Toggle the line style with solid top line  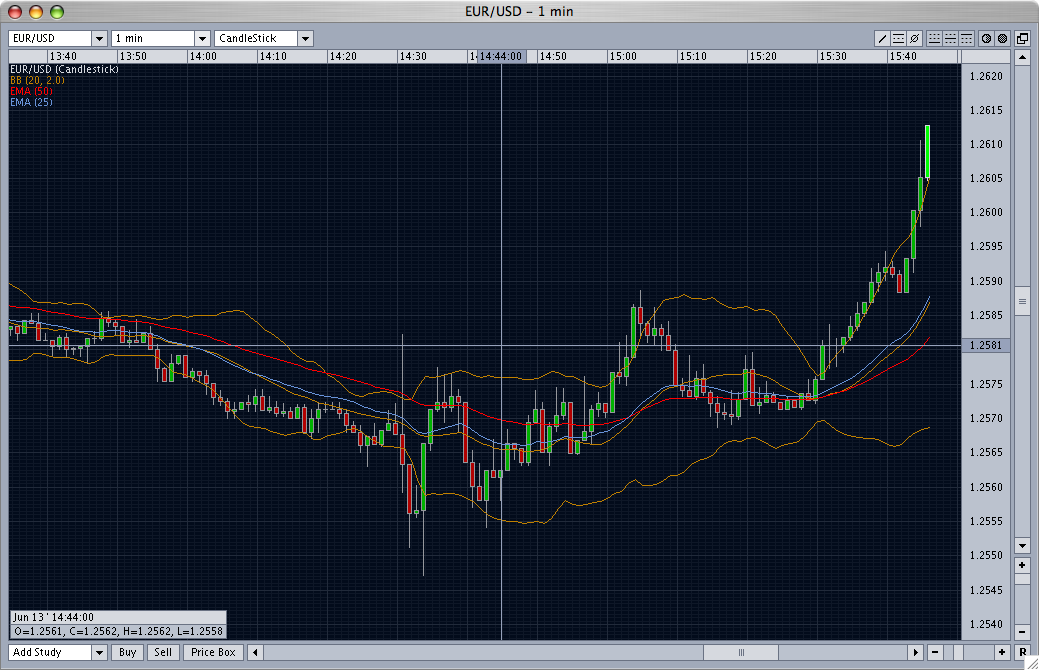[x=966, y=39]
